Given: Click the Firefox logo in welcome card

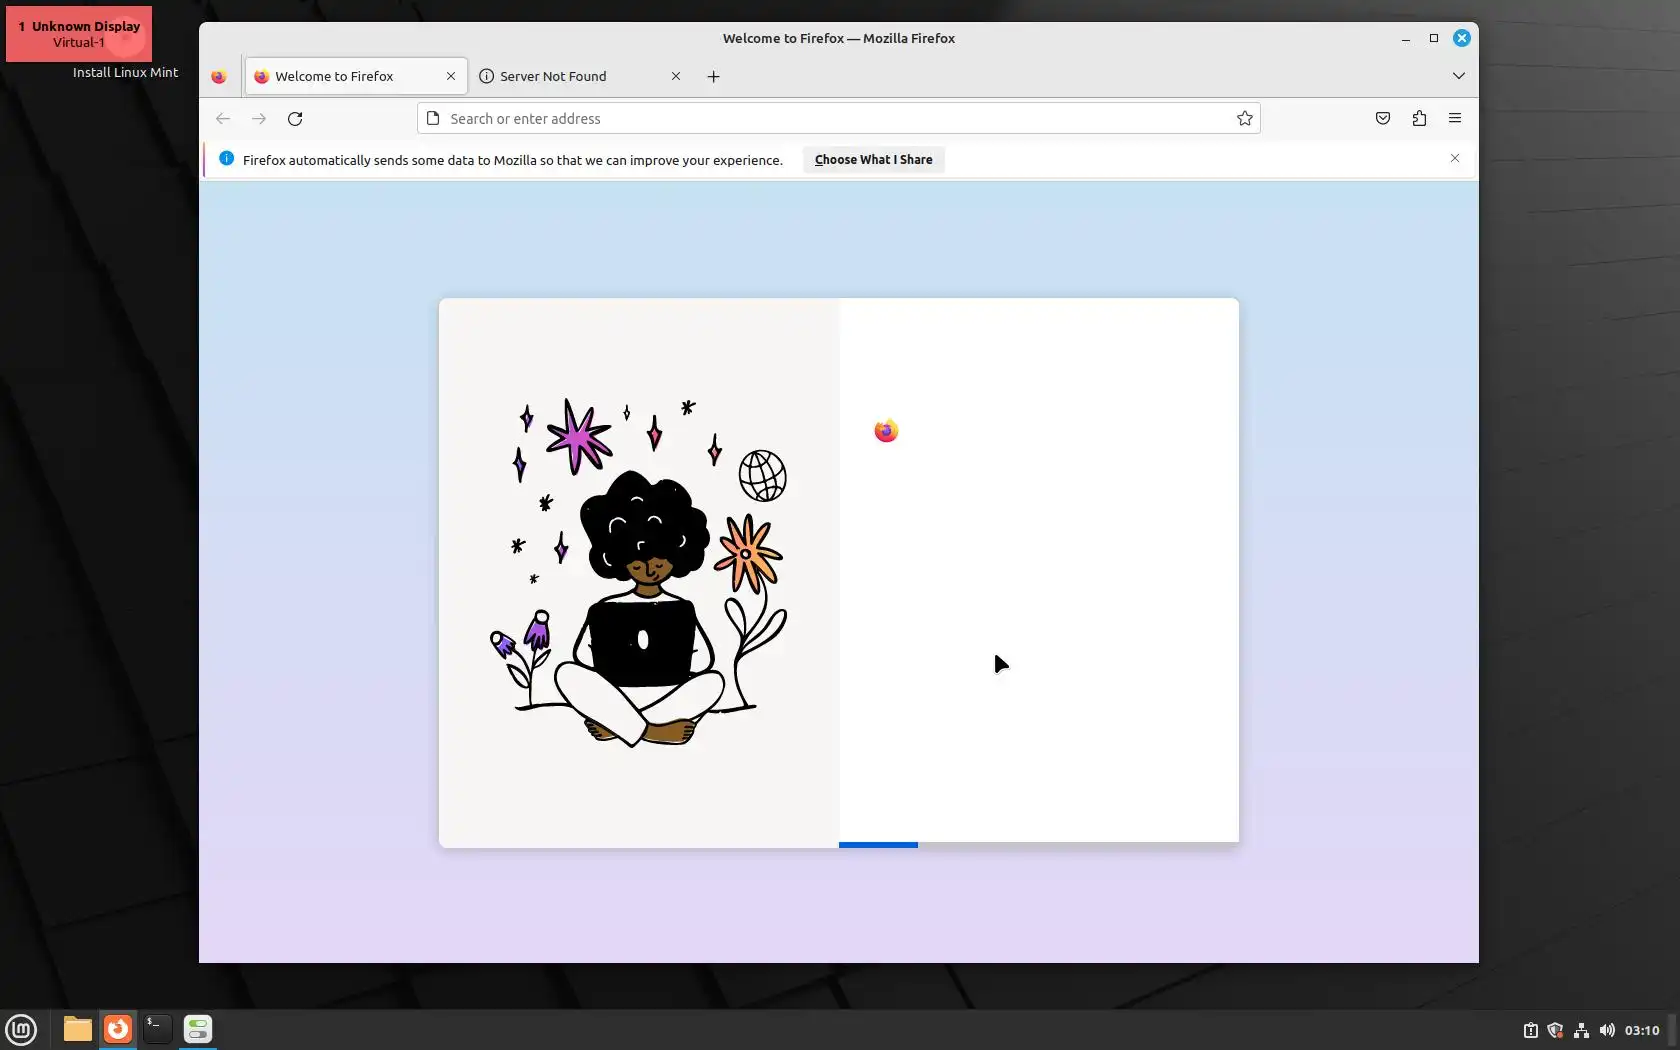Looking at the screenshot, I should pyautogui.click(x=886, y=431).
